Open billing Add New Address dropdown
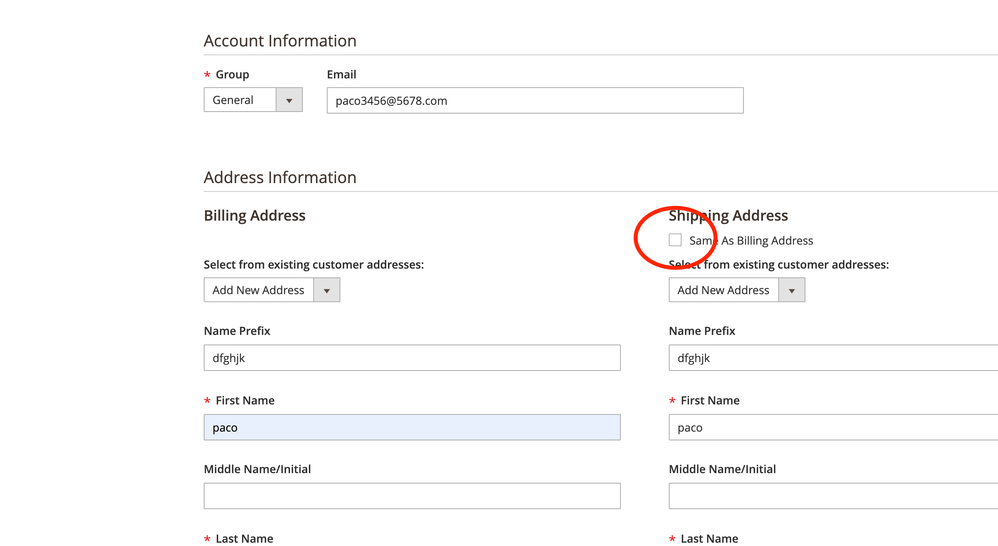 (259, 290)
